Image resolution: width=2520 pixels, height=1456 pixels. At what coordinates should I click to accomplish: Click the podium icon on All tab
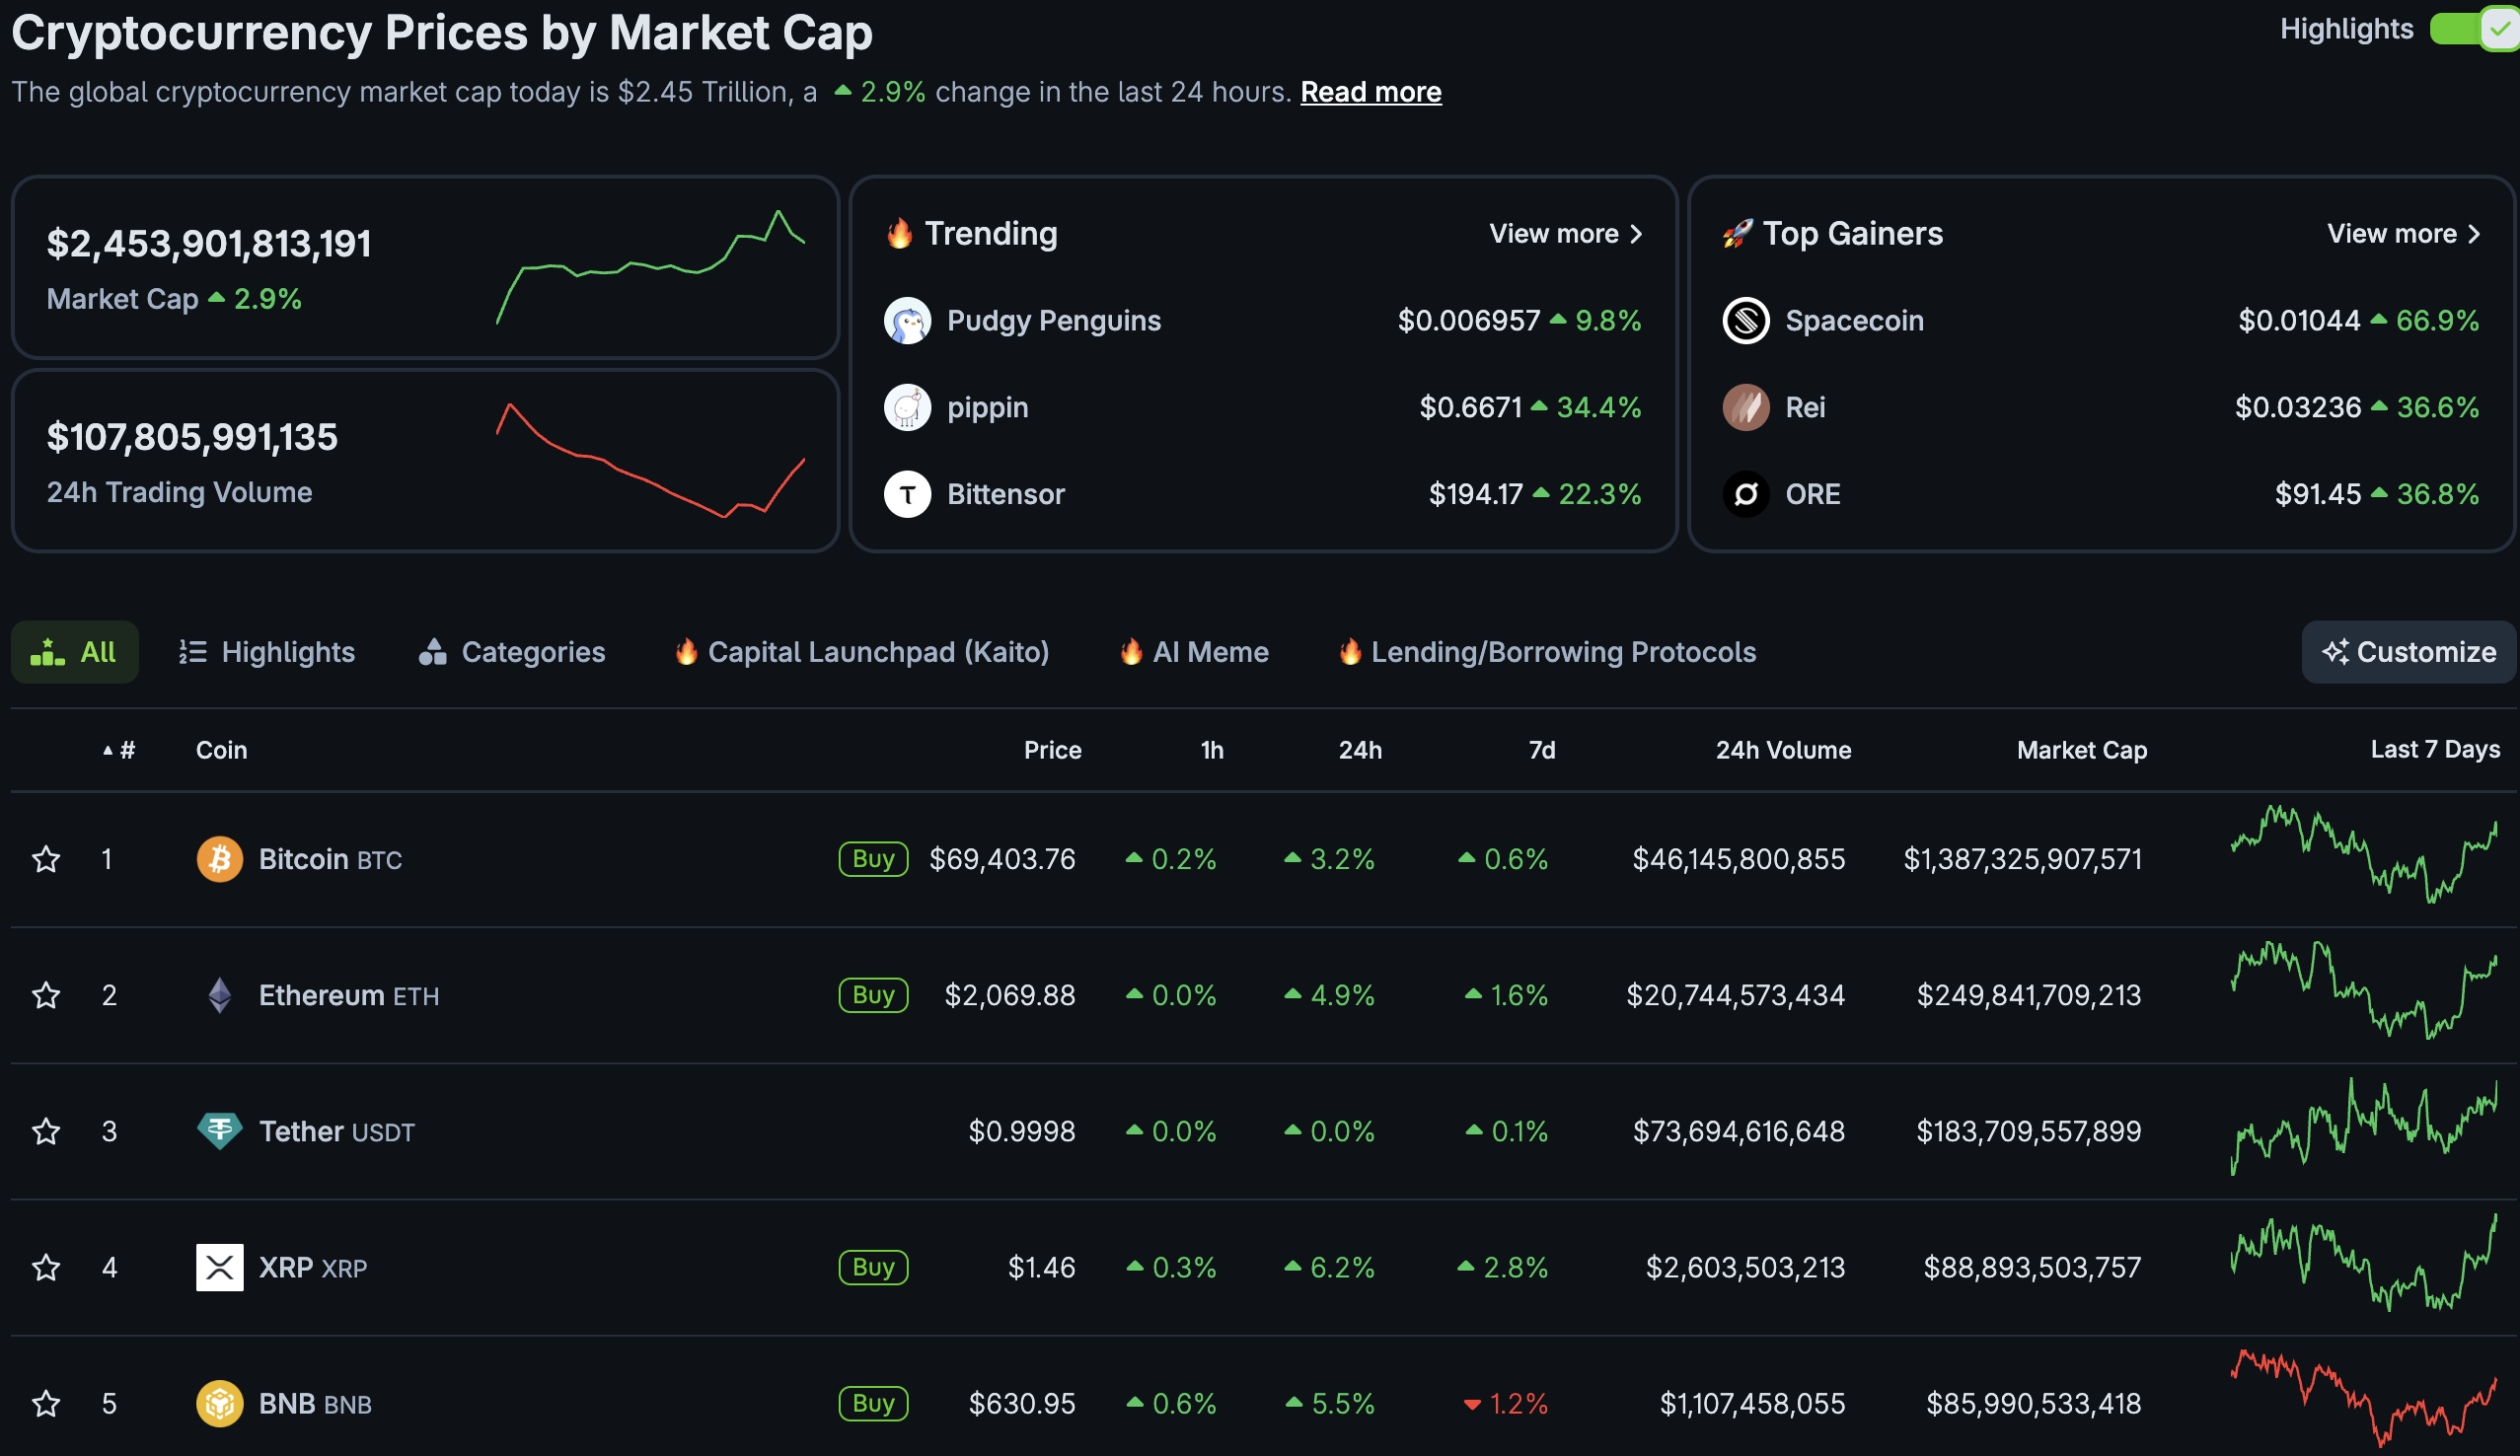click(48, 652)
